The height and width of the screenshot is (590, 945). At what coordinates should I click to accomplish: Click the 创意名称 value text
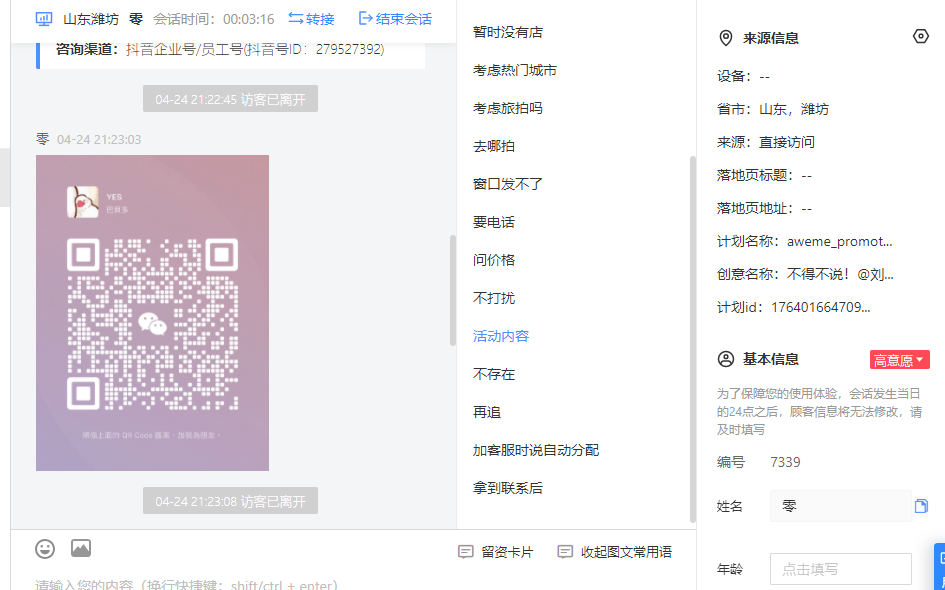click(x=840, y=274)
